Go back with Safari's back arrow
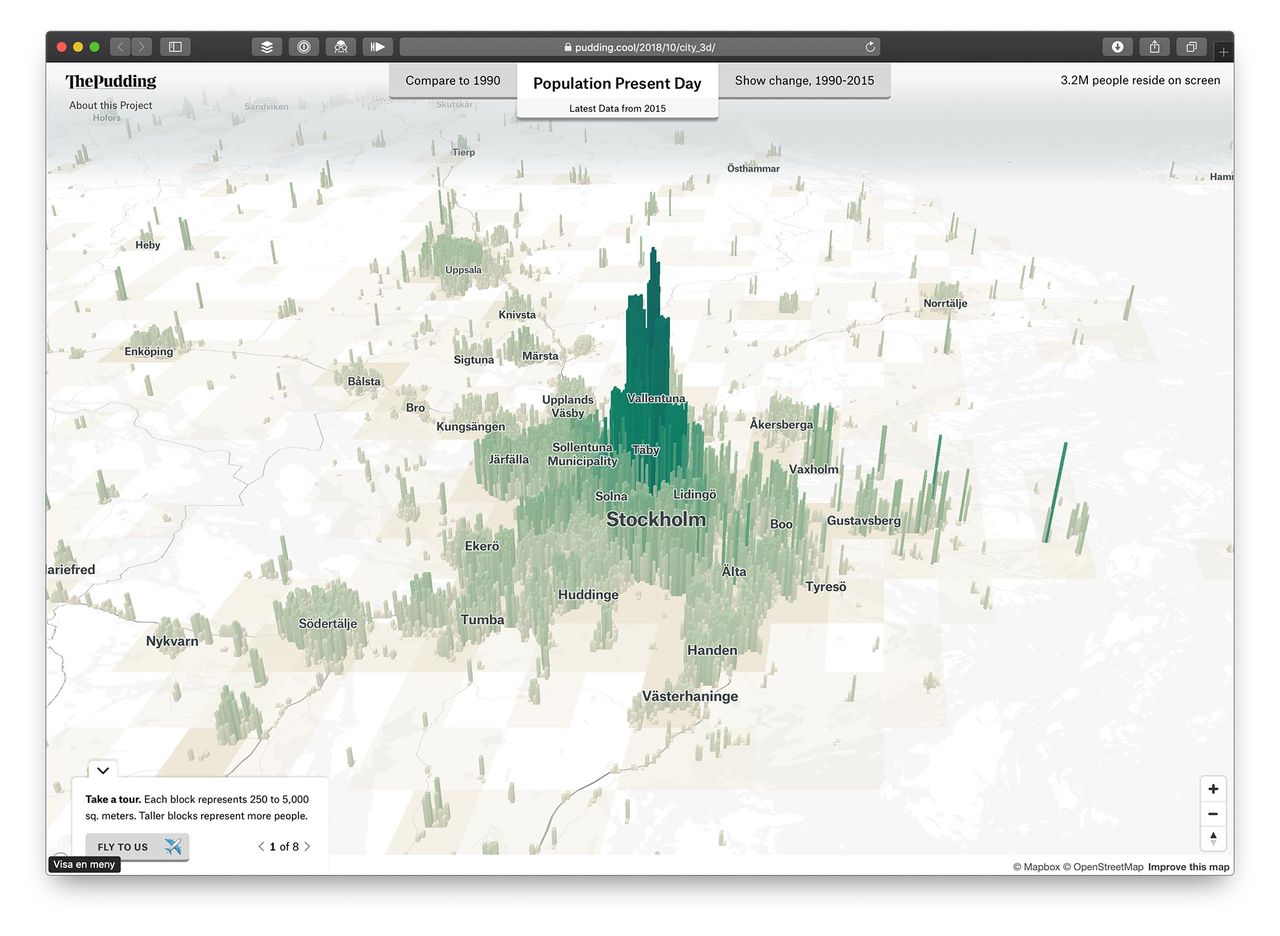 120,47
